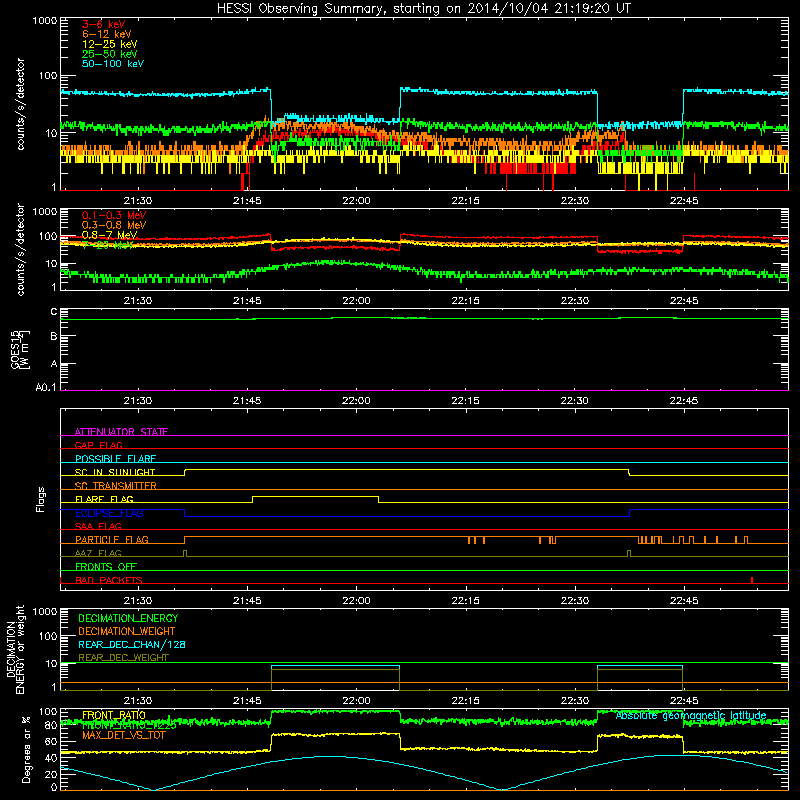Select the DECIMATION_WEIGHT legend label
The image size is (800, 800).
pos(127,631)
